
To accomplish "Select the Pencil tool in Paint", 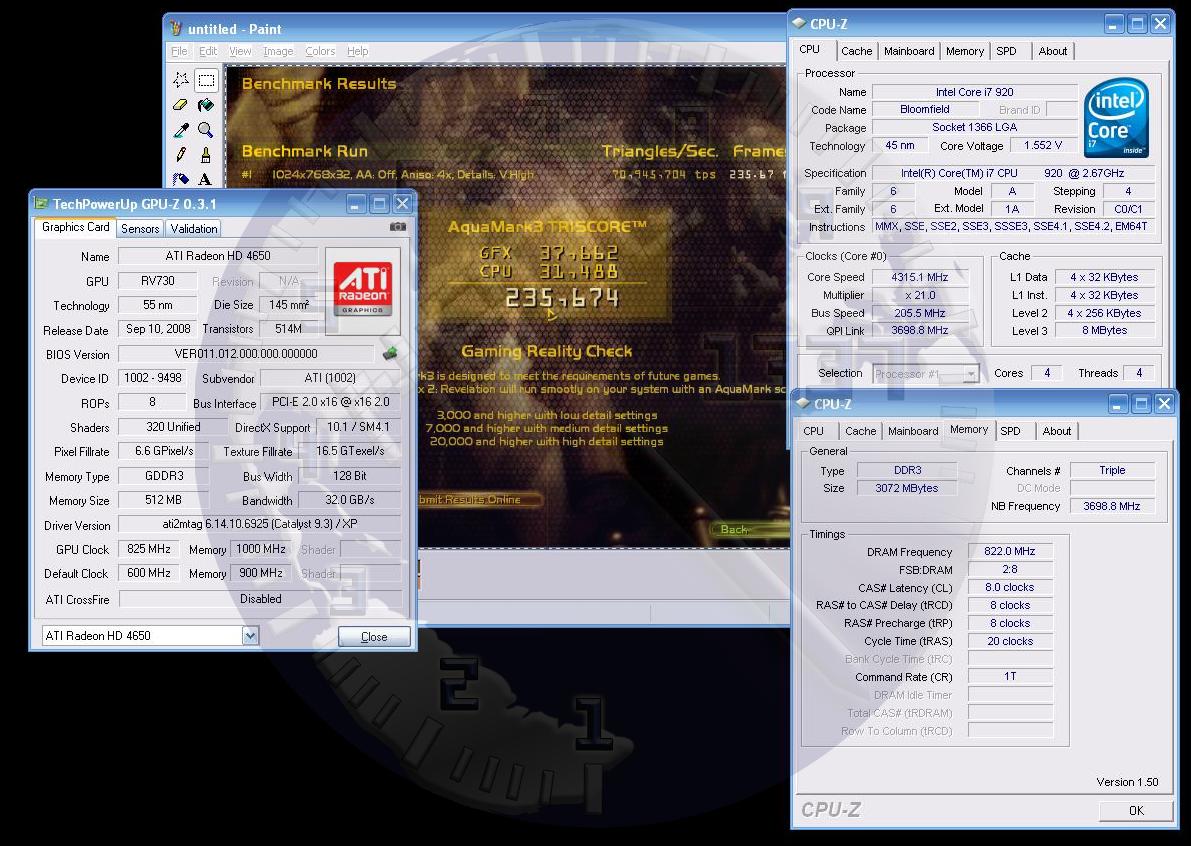I will [181, 155].
